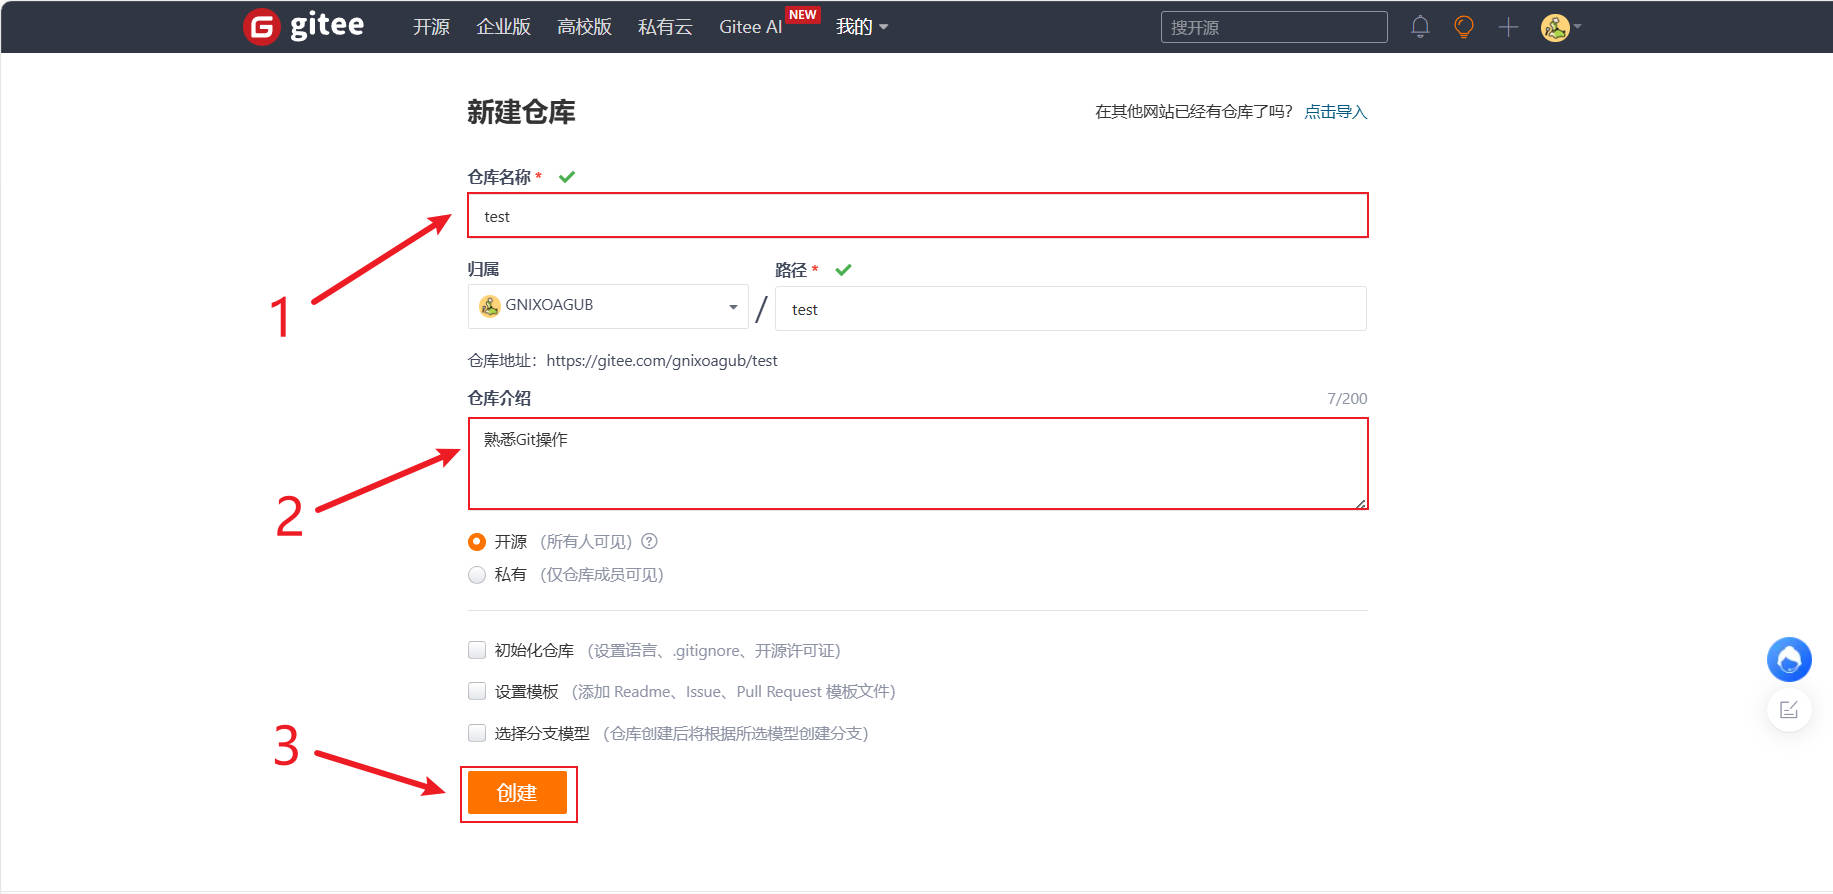Open the notifications bell icon
This screenshot has height=894, width=1833.
tap(1419, 27)
